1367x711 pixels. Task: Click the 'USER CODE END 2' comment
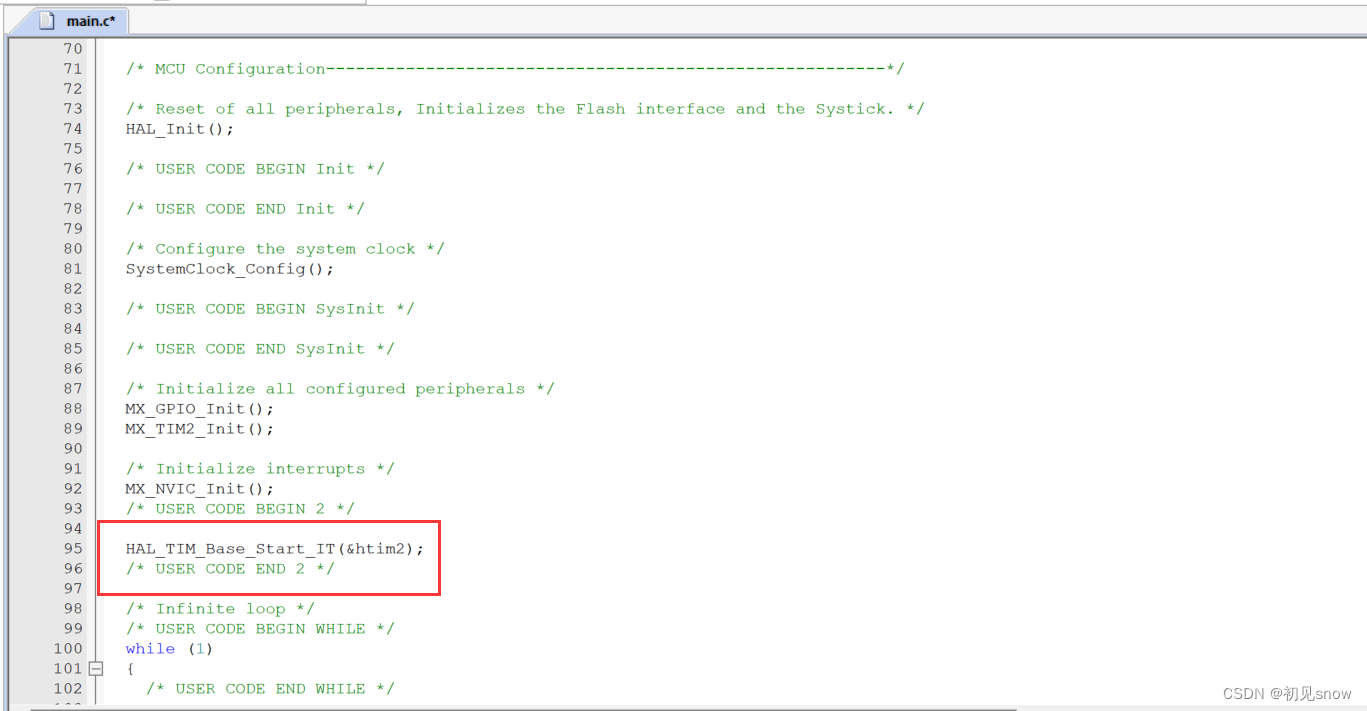coord(230,569)
